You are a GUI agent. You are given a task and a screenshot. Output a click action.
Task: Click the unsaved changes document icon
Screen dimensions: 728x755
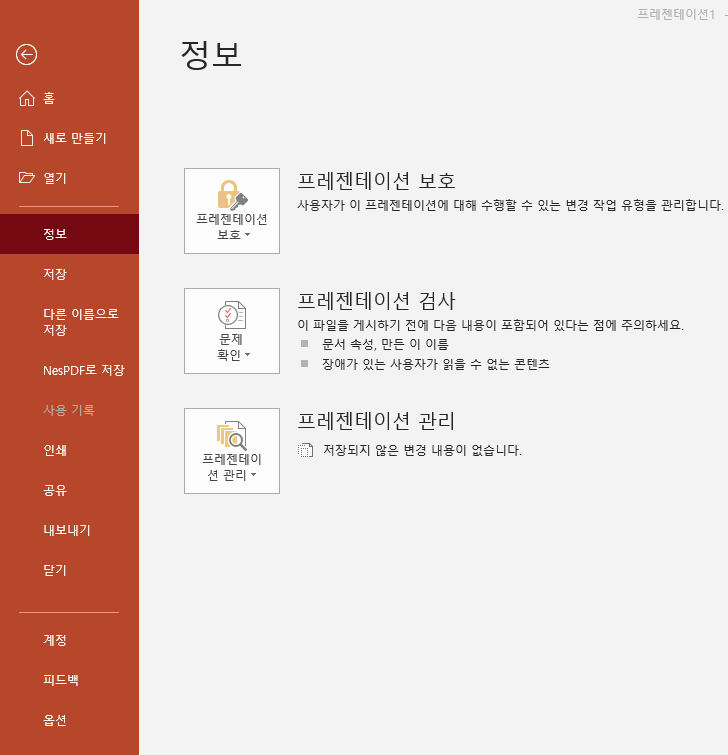pyautogui.click(x=306, y=451)
